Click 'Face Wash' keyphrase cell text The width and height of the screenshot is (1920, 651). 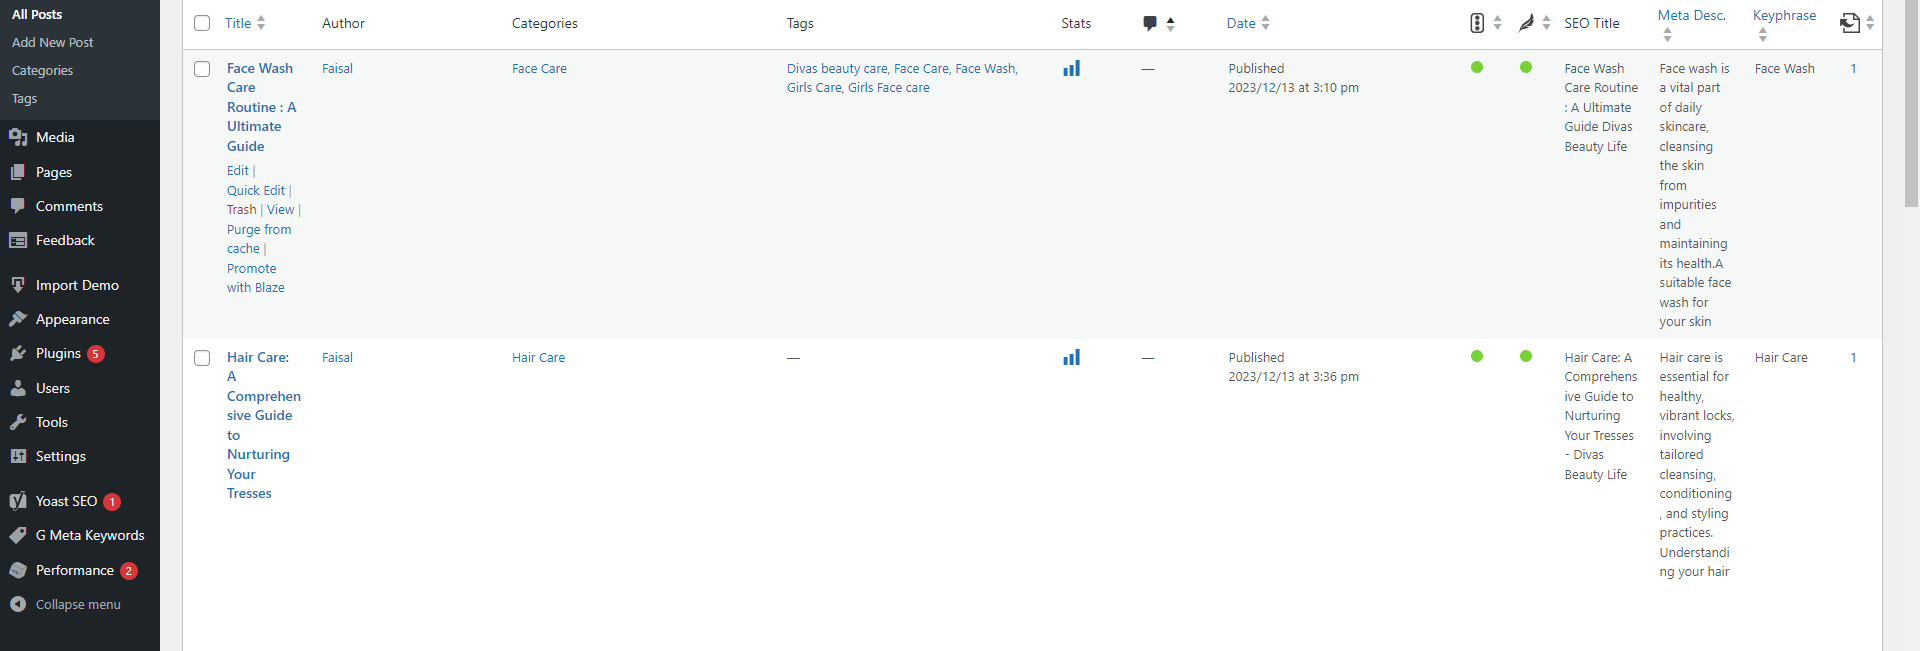(x=1784, y=68)
